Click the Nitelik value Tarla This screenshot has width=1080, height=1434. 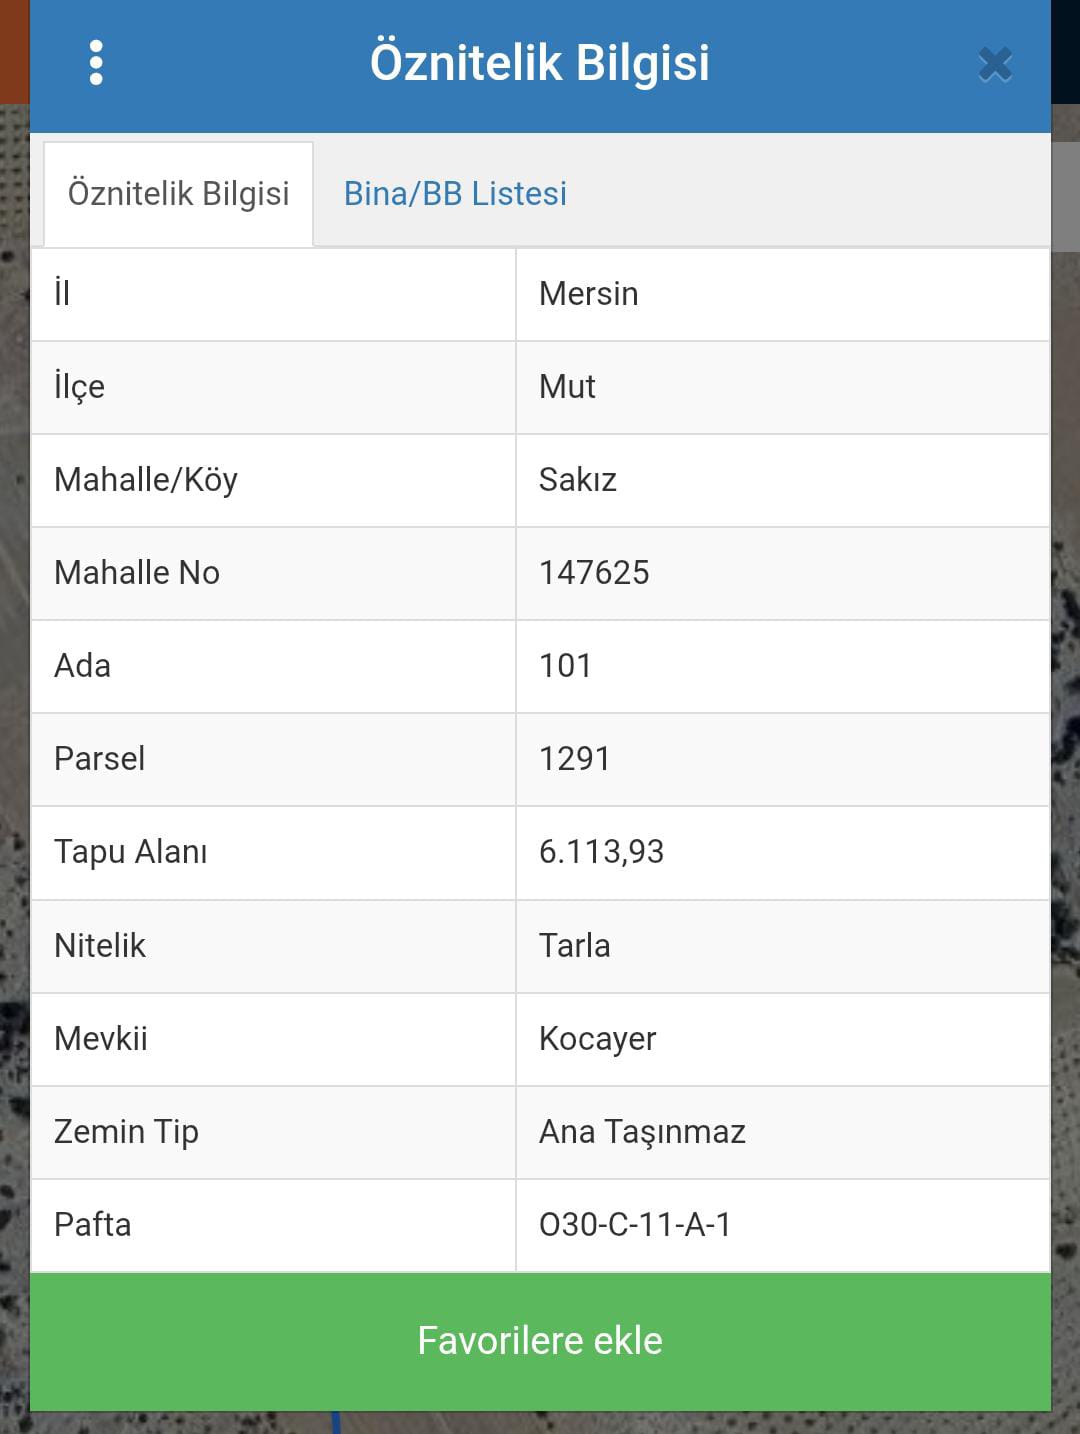tap(574, 946)
